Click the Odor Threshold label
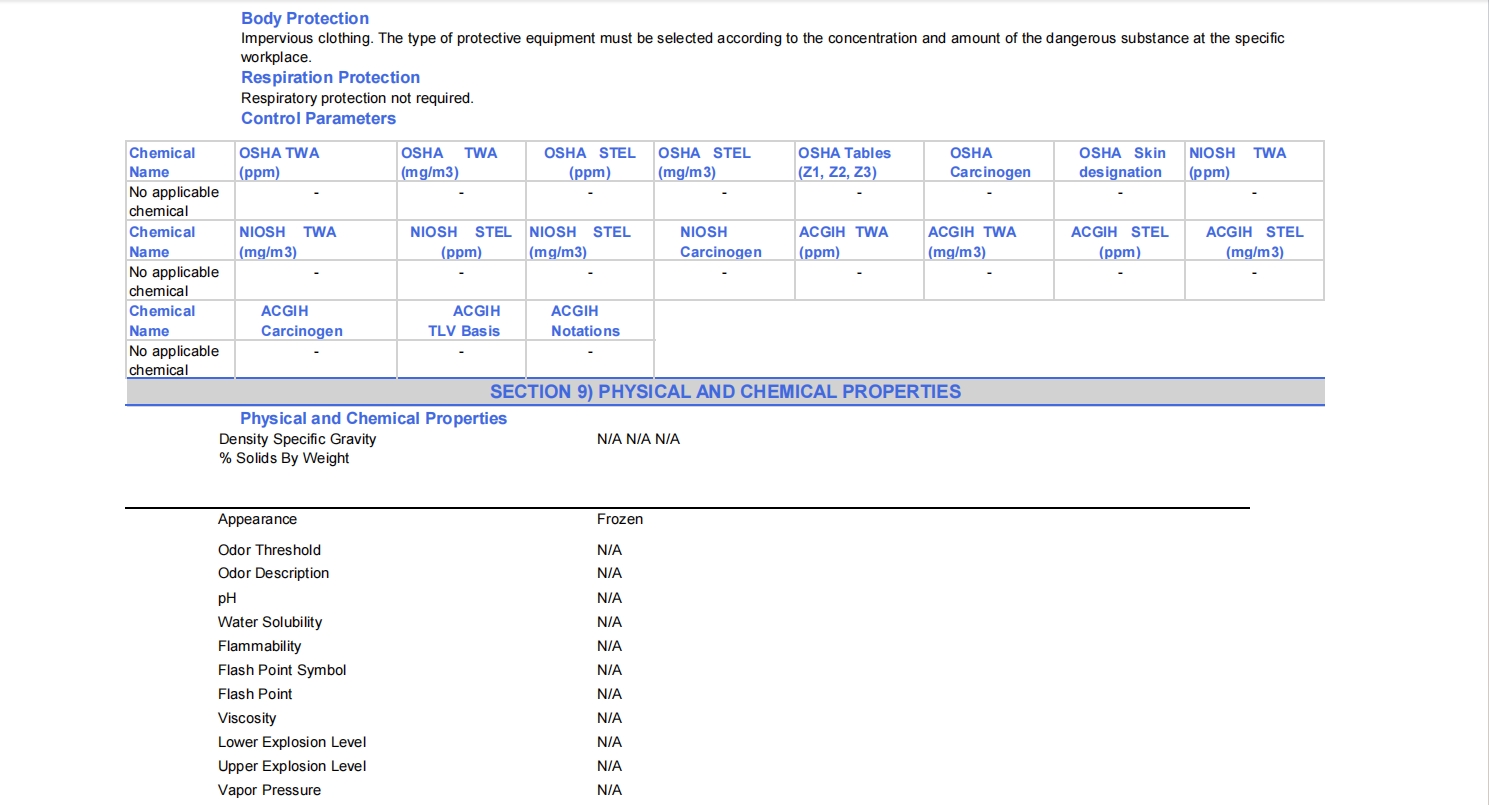1489x805 pixels. point(269,550)
